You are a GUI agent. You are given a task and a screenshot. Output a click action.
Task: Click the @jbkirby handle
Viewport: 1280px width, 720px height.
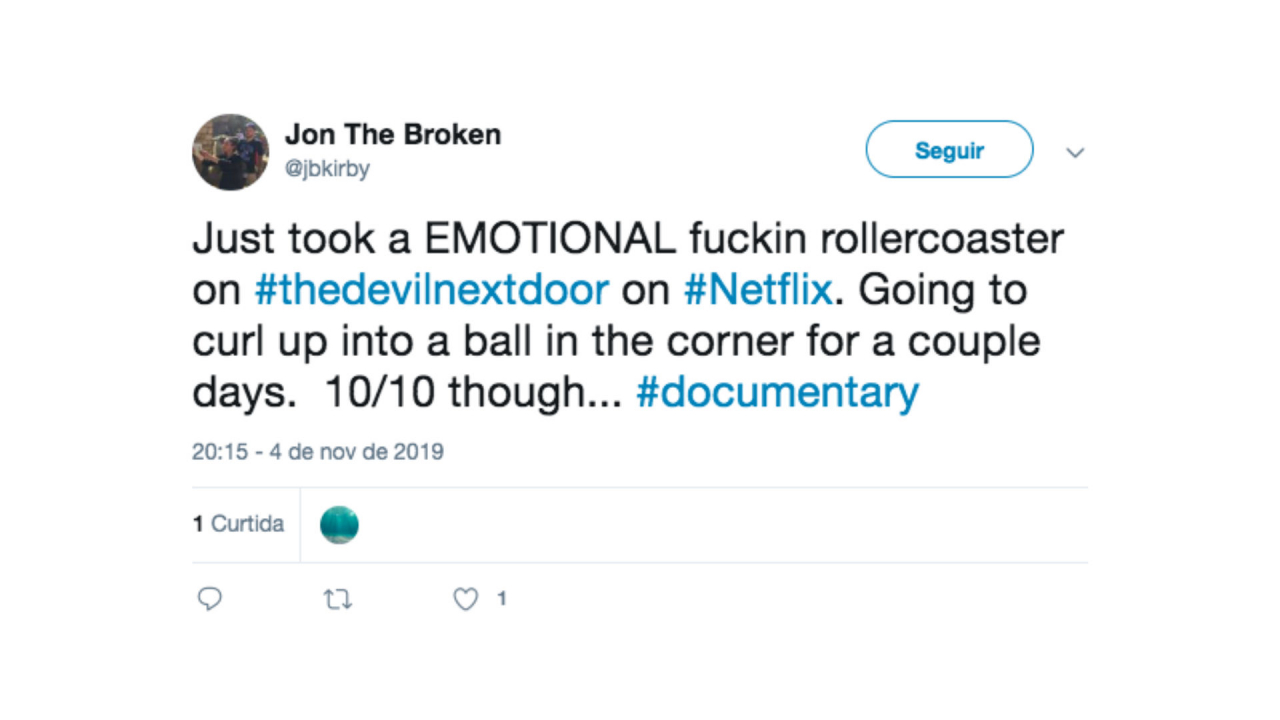(x=327, y=169)
